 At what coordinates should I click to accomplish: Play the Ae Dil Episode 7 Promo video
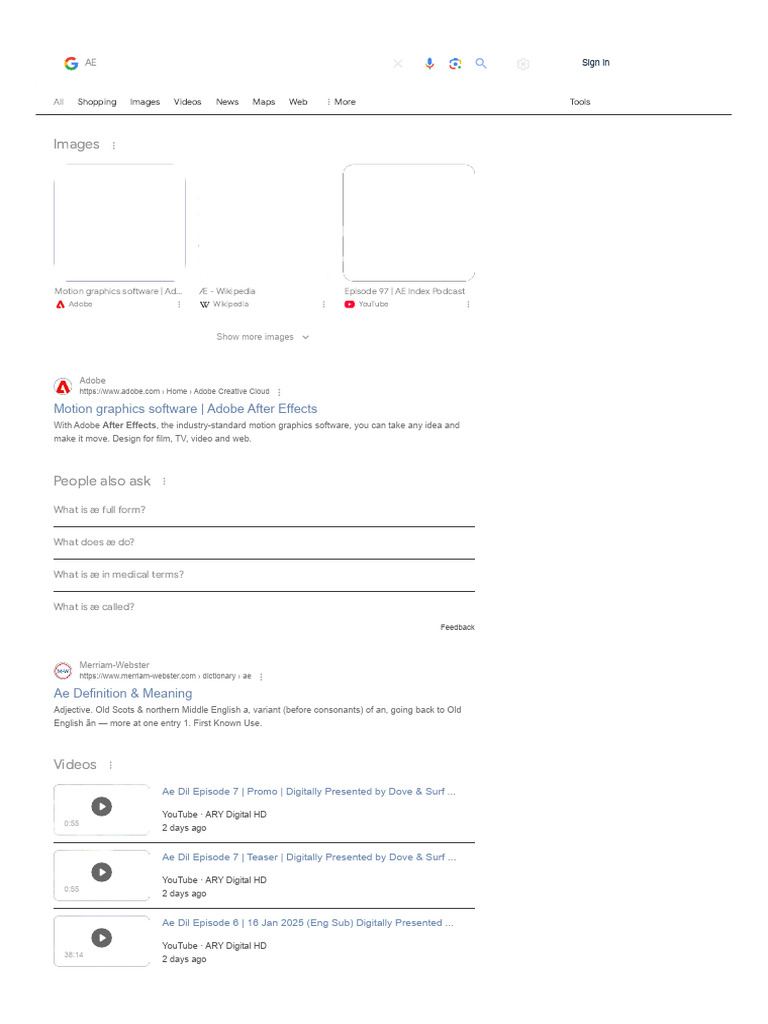coord(101,807)
